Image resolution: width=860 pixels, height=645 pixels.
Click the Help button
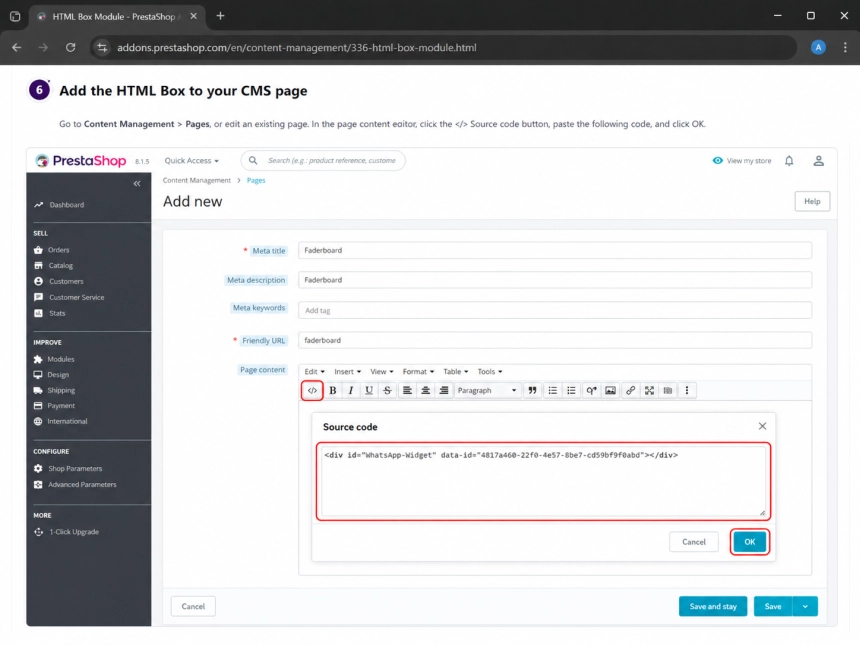pyautogui.click(x=812, y=201)
